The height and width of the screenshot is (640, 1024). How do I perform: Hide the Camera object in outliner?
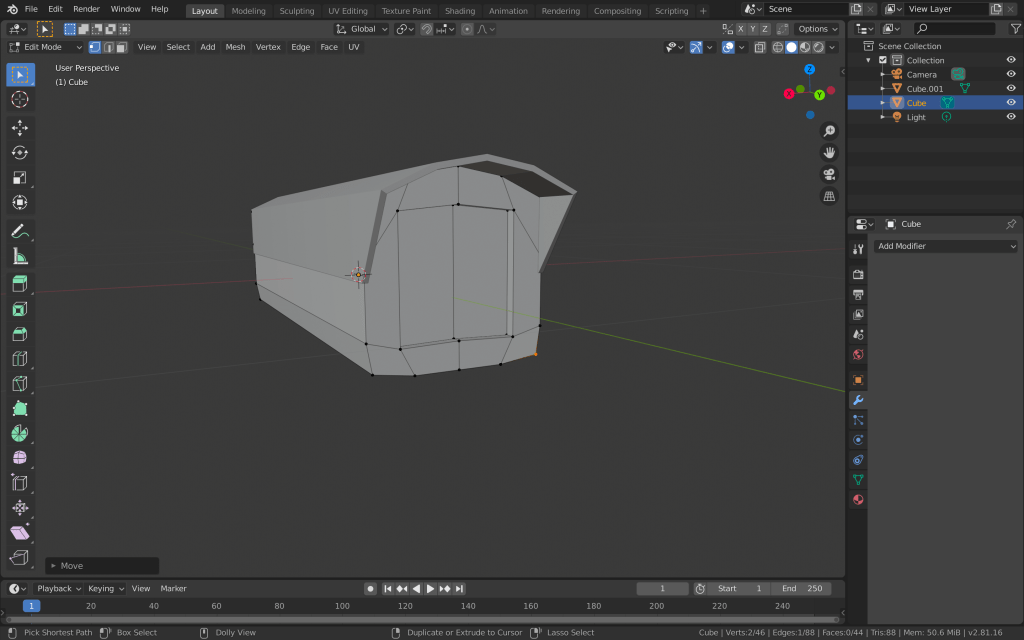(1011, 74)
